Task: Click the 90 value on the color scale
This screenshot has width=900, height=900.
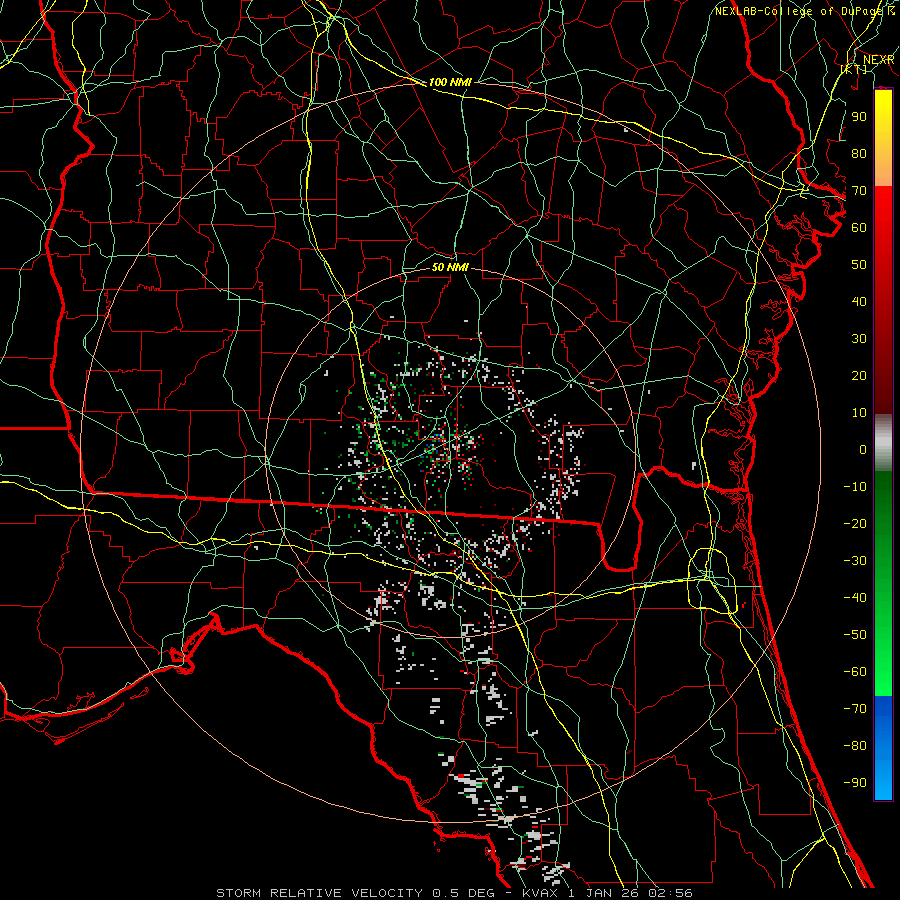Action: click(x=859, y=117)
